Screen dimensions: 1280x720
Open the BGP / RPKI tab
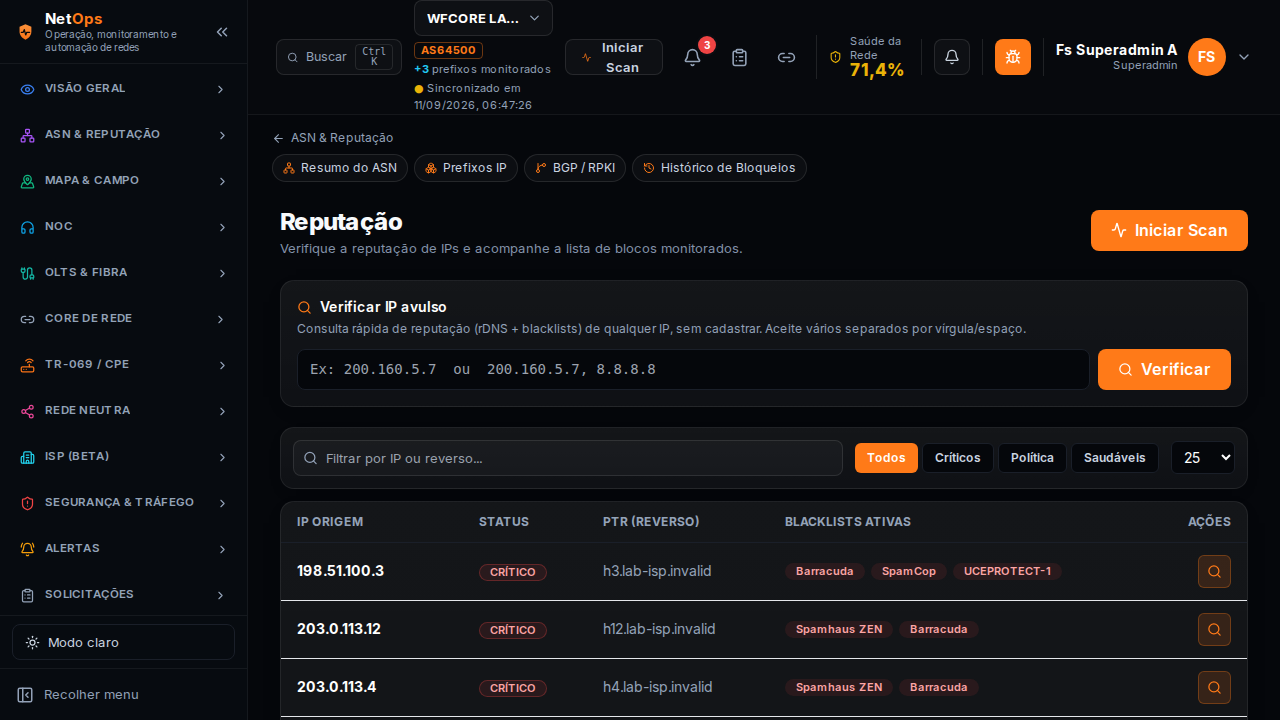tap(575, 168)
